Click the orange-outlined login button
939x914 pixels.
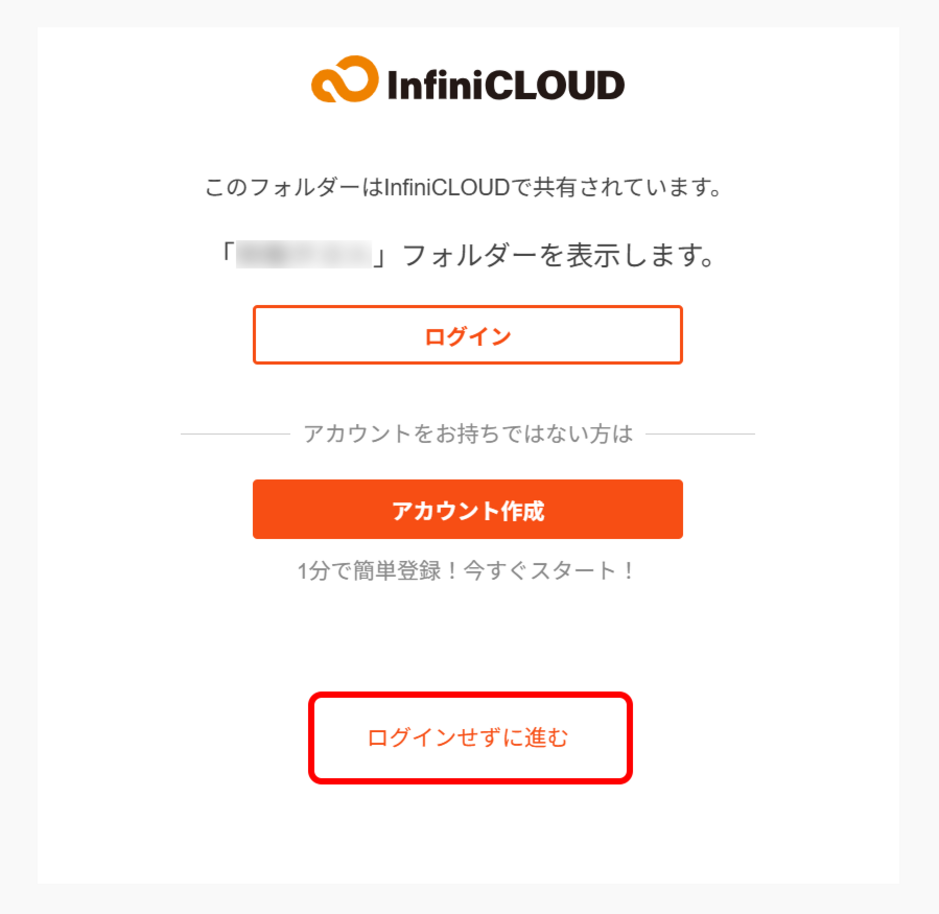click(467, 335)
